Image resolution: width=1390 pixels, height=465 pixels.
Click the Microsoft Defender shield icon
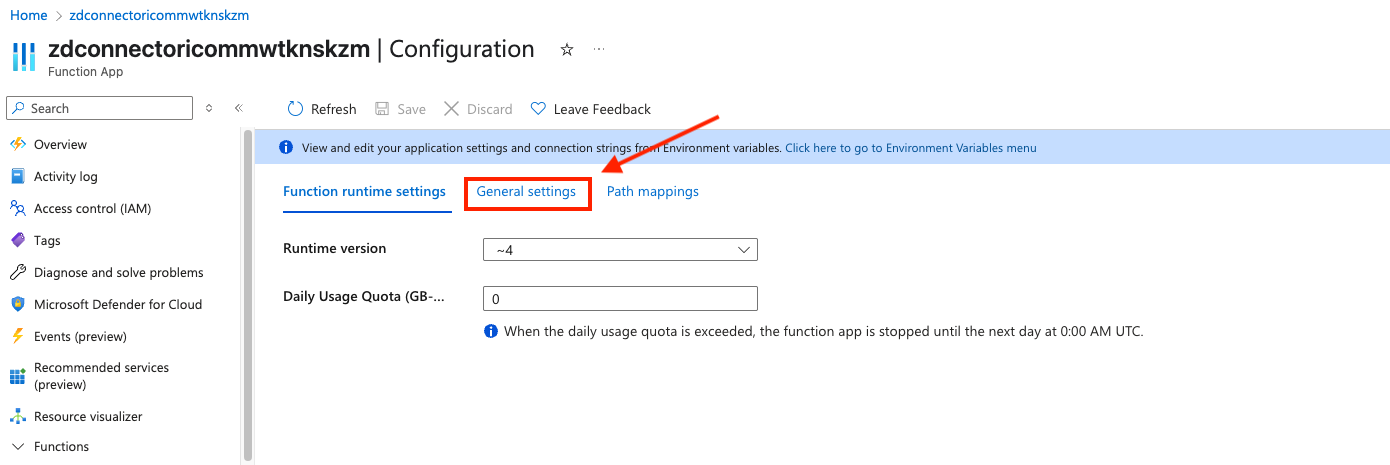(17, 304)
